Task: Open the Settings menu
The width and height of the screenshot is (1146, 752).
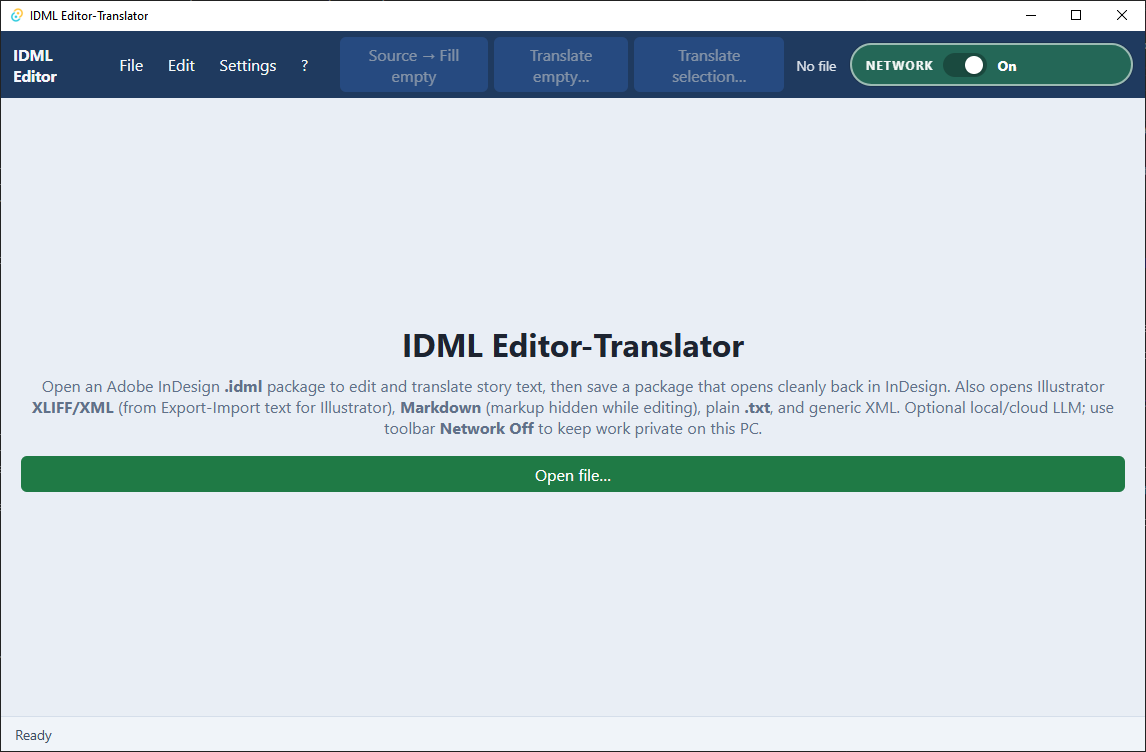Action: click(248, 66)
